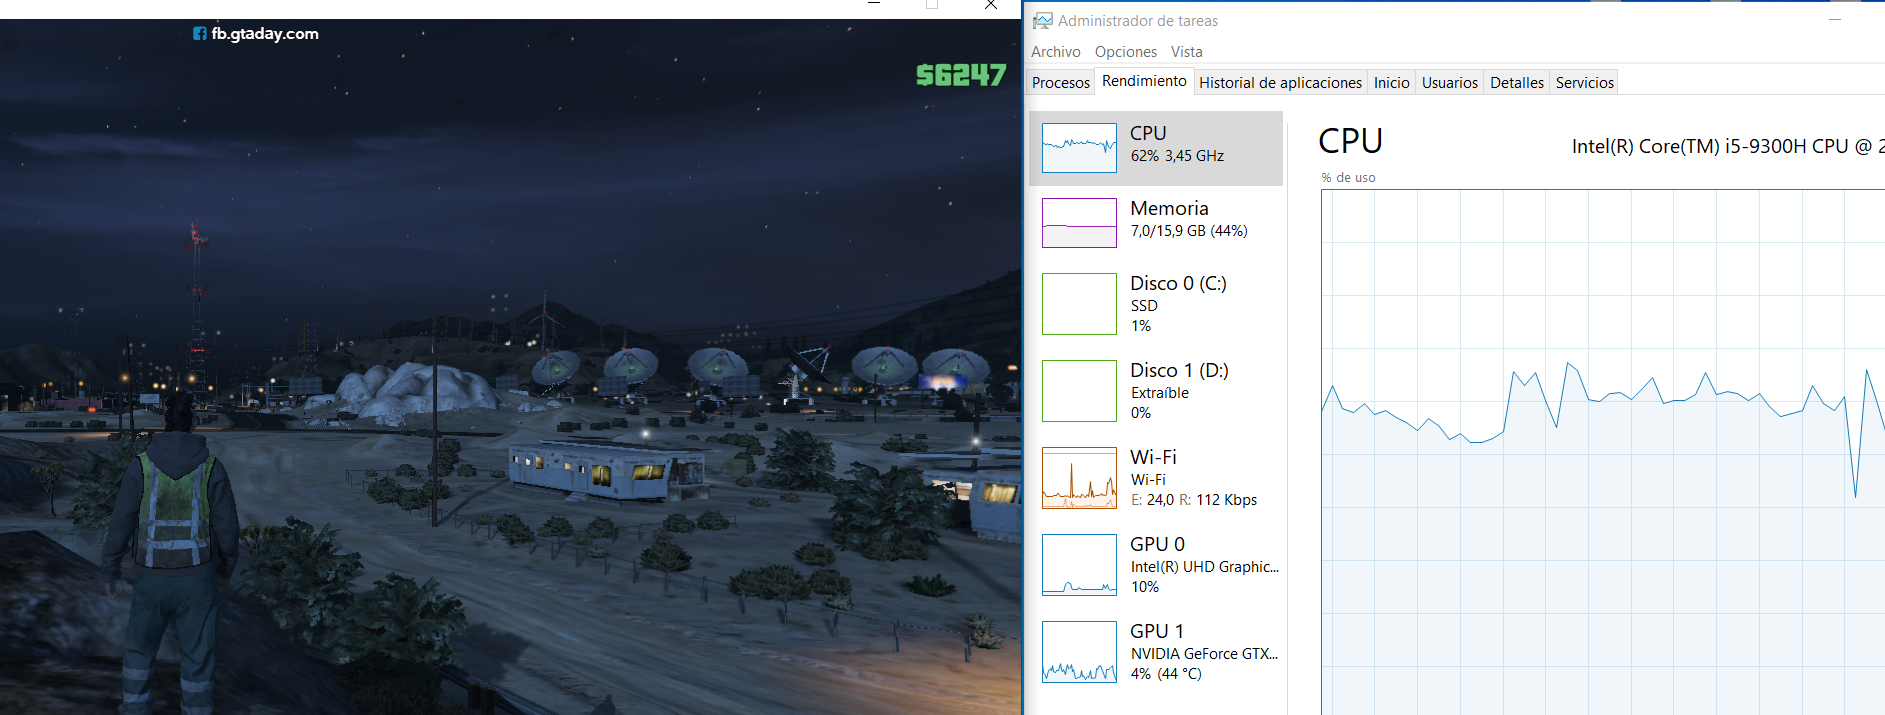
Task: Minimize the Administrador de tareas window
Action: click(x=1835, y=20)
